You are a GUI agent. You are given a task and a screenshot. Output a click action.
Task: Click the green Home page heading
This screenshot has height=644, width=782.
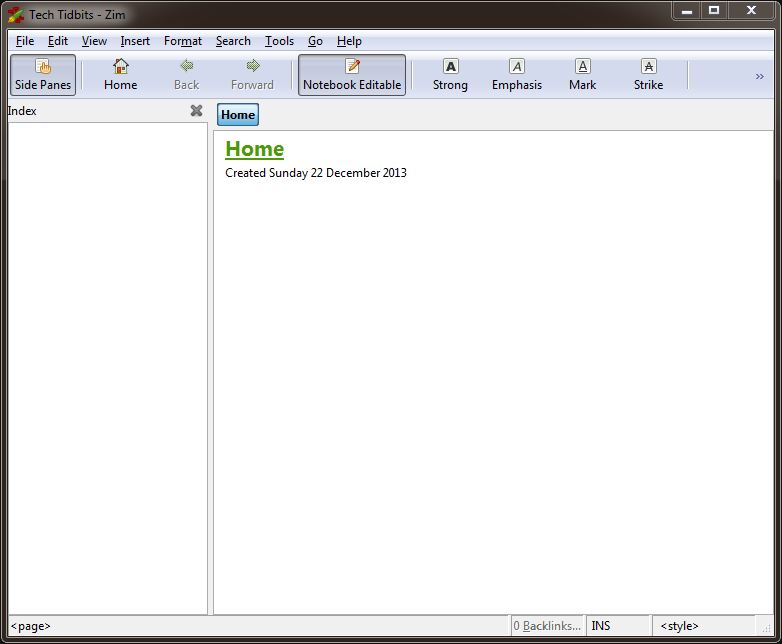pyautogui.click(x=255, y=149)
